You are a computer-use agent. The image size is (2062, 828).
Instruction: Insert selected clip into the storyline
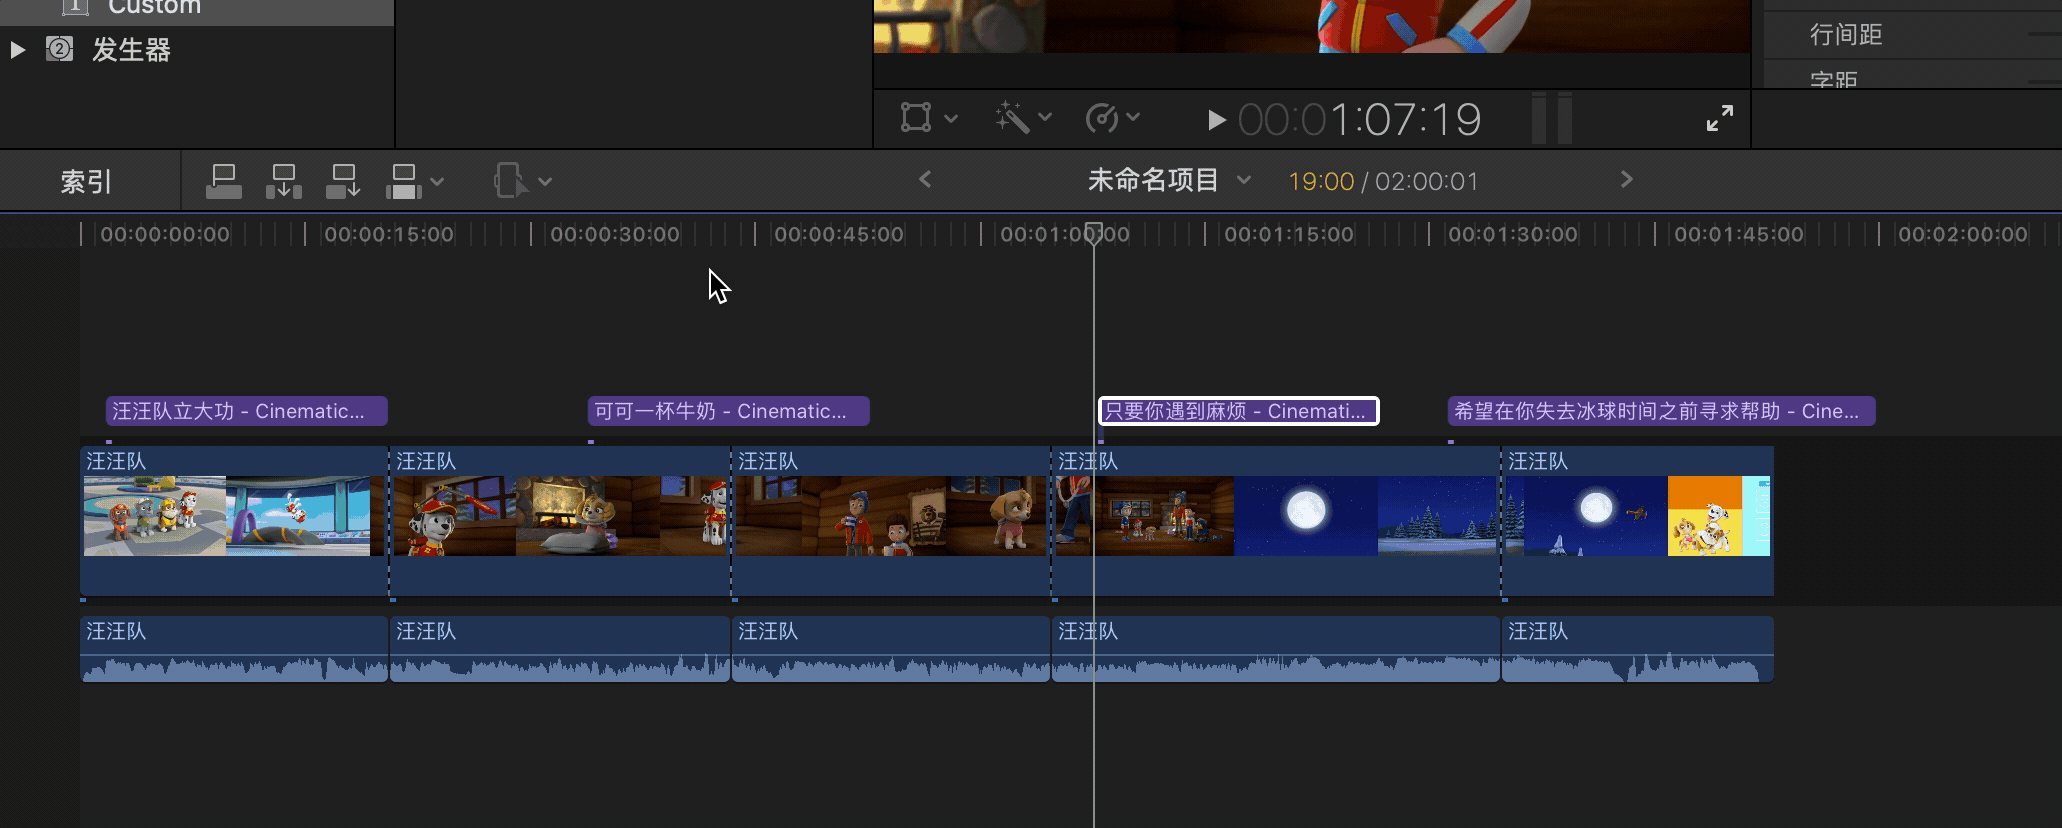point(284,181)
